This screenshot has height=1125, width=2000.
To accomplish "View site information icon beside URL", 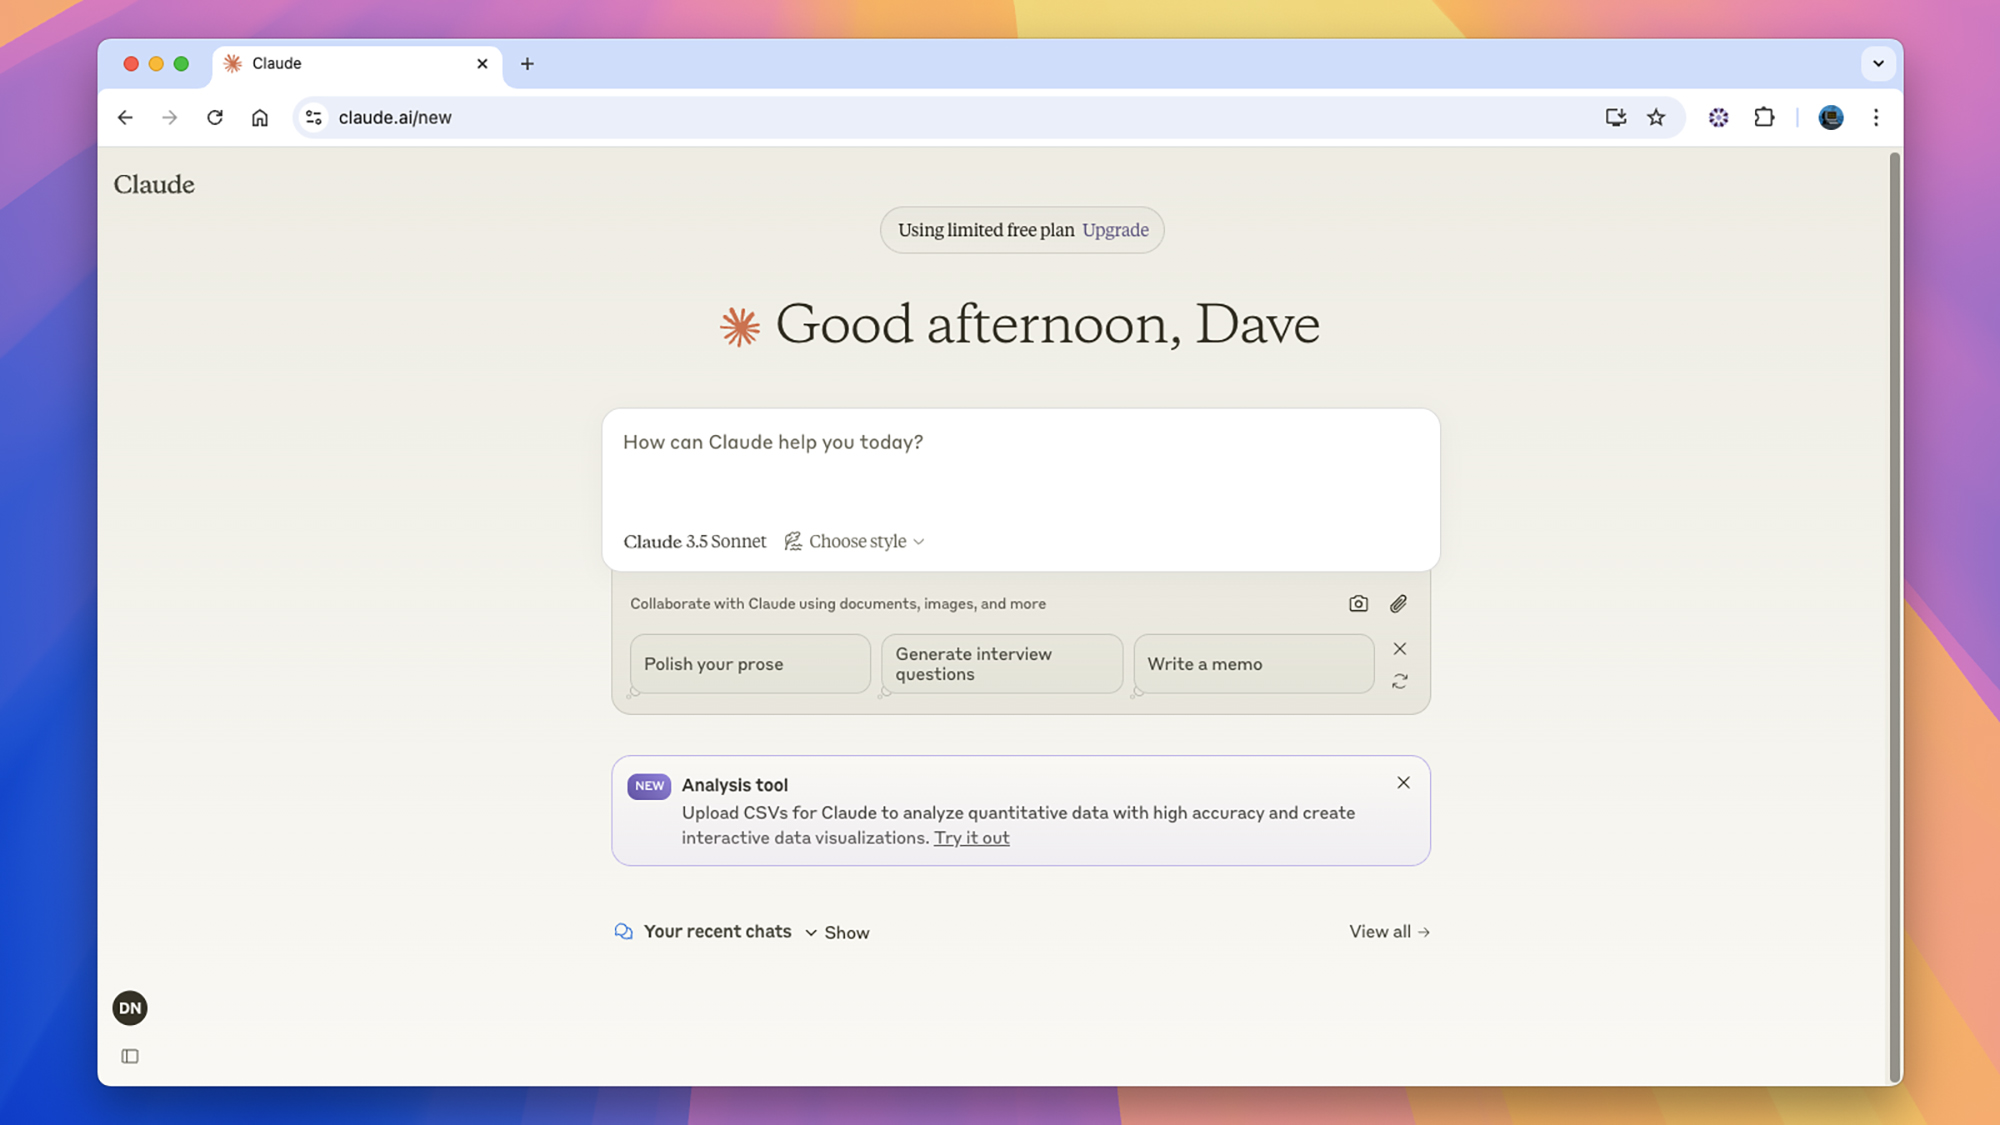I will point(314,118).
